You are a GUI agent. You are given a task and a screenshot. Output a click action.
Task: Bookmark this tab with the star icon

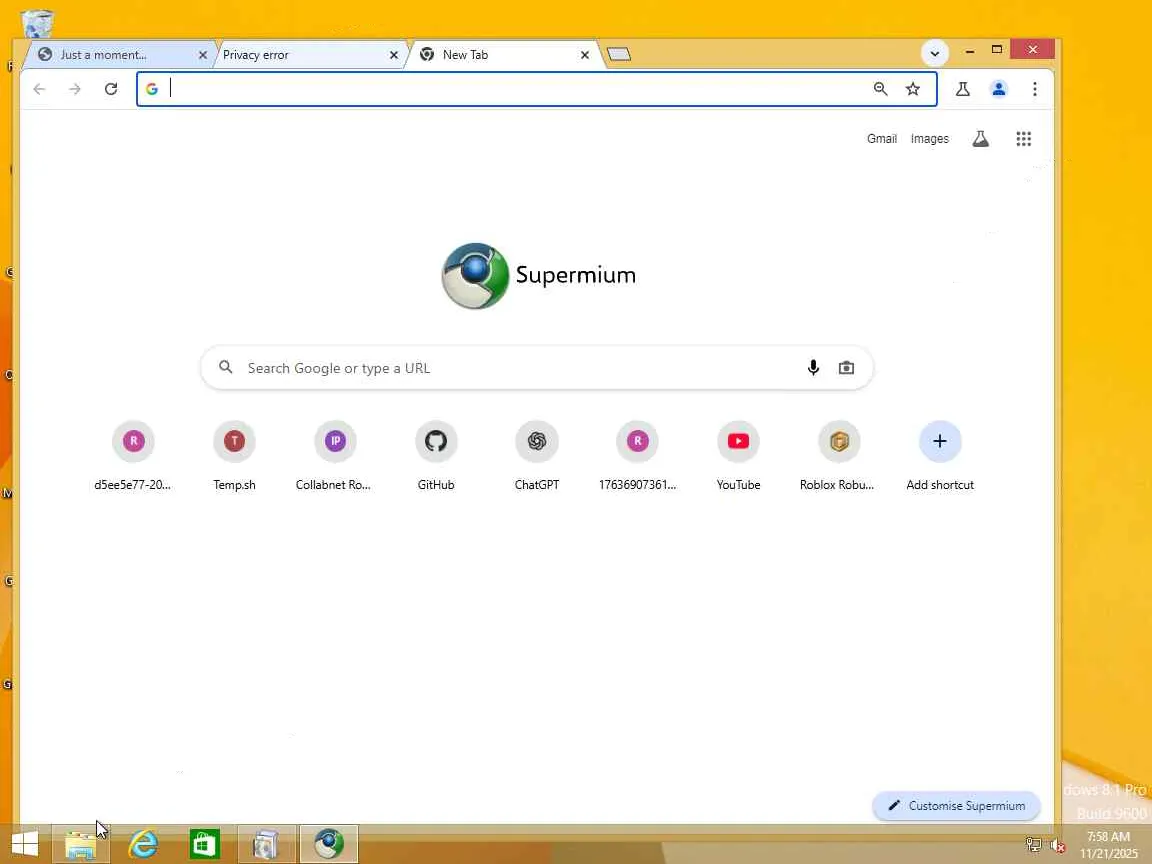coord(912,89)
